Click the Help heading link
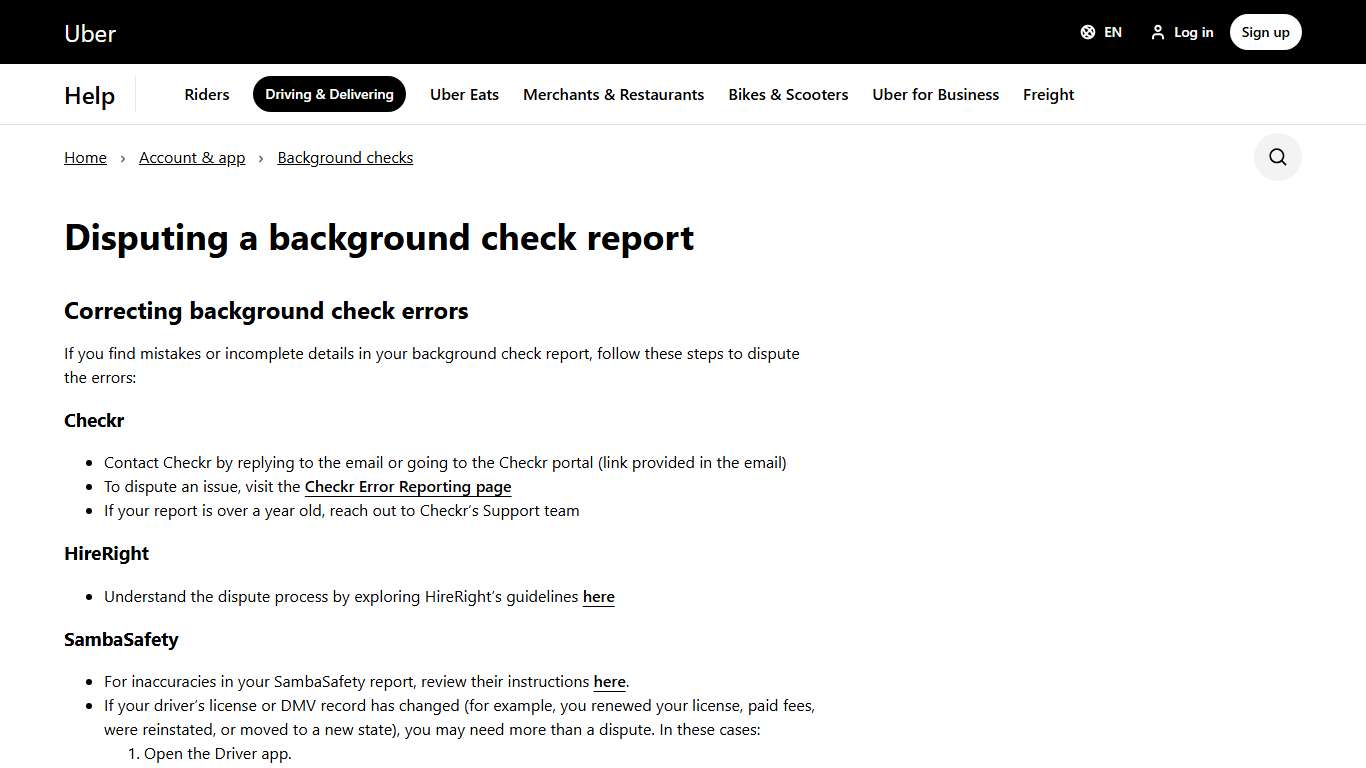This screenshot has width=1366, height=768. pyautogui.click(x=88, y=95)
